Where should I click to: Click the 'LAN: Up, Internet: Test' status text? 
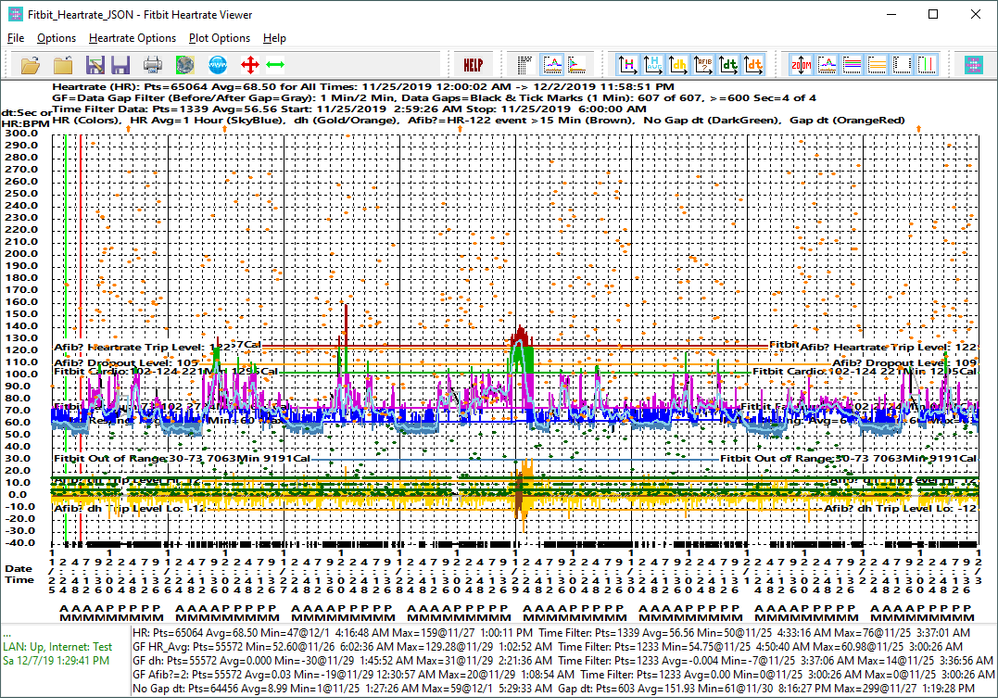click(x=57, y=646)
